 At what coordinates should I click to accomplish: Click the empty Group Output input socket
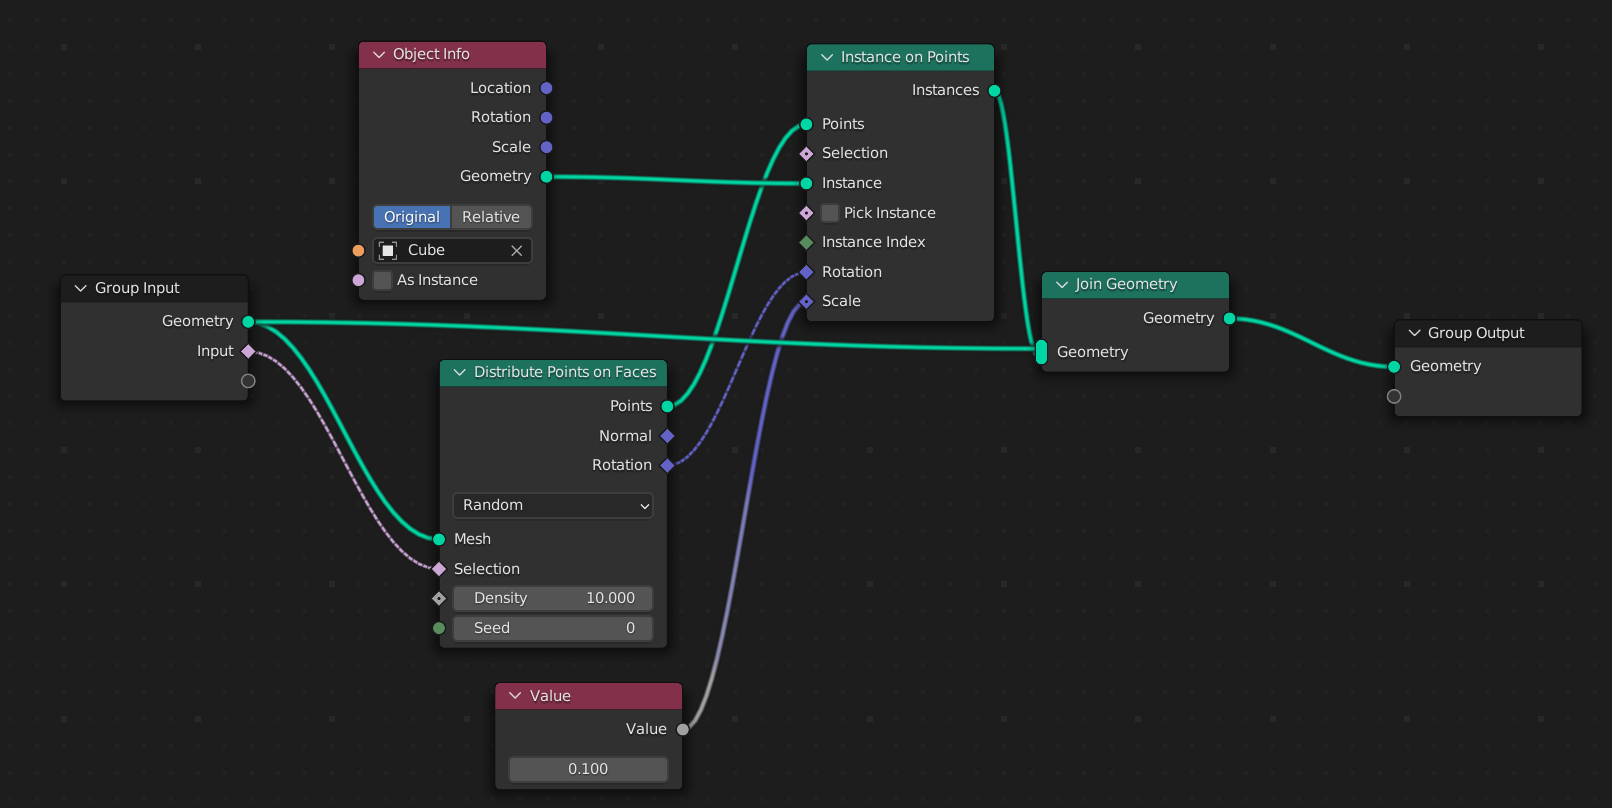pos(1395,397)
